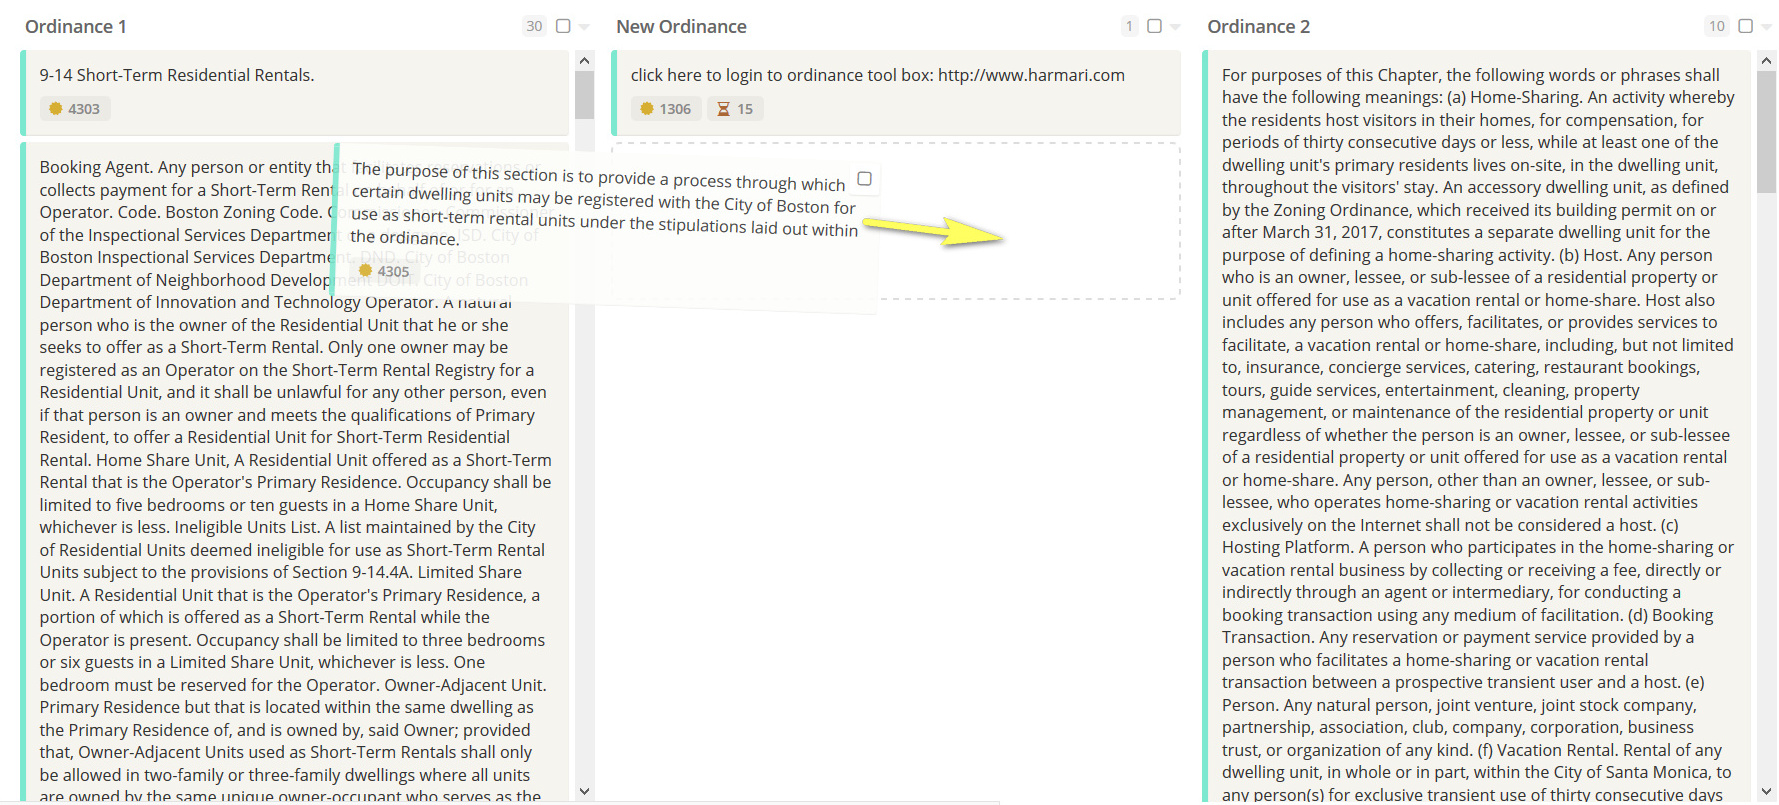Click the Ordinance 1 scrollbar down arrow
Image resolution: width=1779 pixels, height=805 pixels.
pyautogui.click(x=585, y=791)
